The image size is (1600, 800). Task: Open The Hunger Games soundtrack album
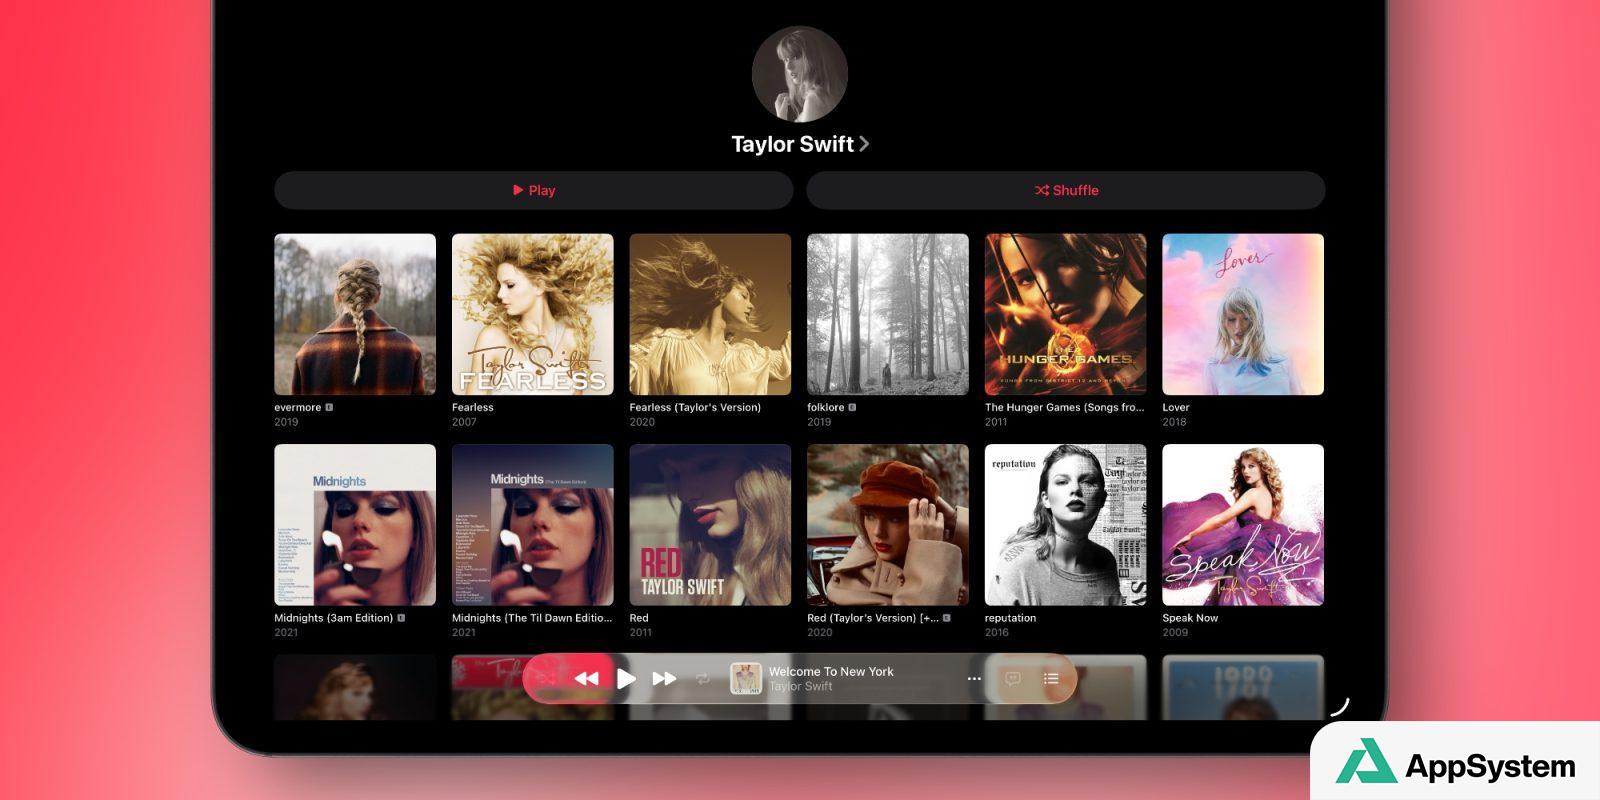tap(1065, 314)
